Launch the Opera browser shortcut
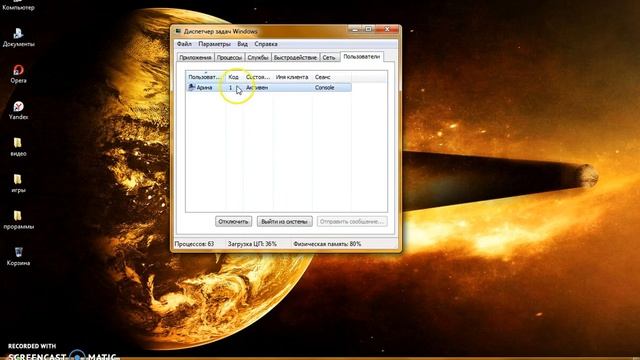The image size is (640, 360). 18,74
